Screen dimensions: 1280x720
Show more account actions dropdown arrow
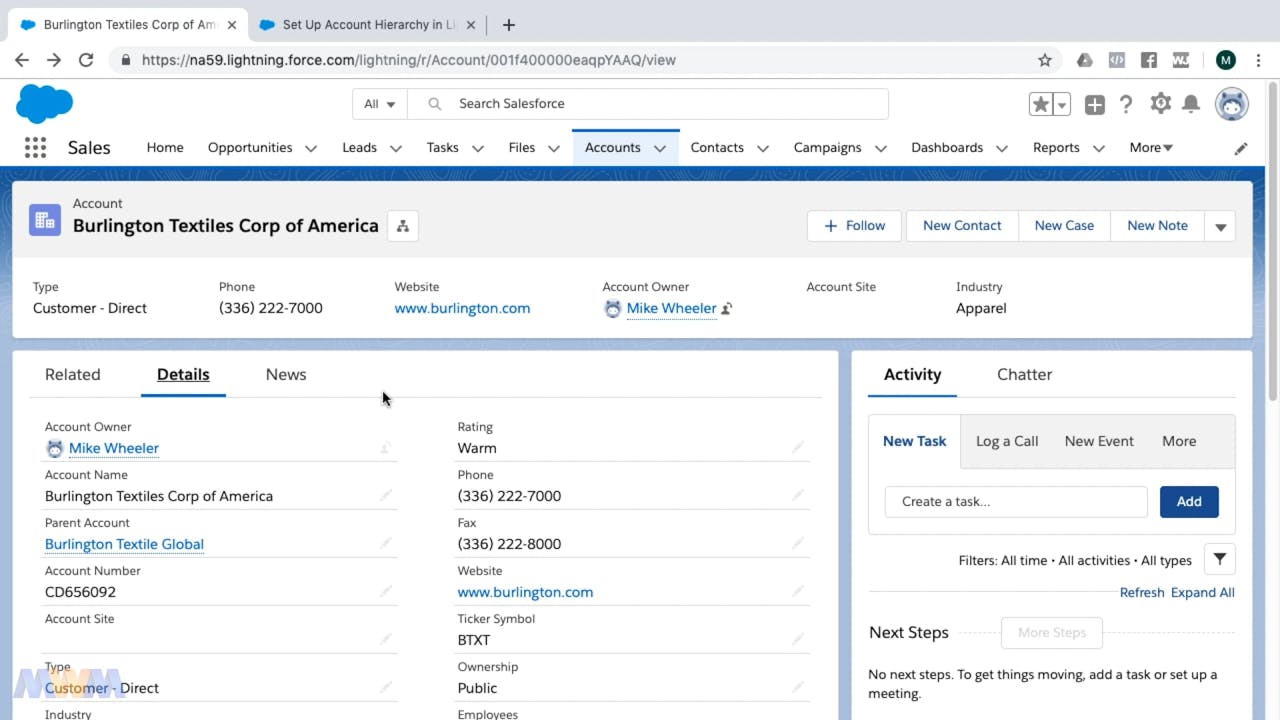[x=1220, y=226]
